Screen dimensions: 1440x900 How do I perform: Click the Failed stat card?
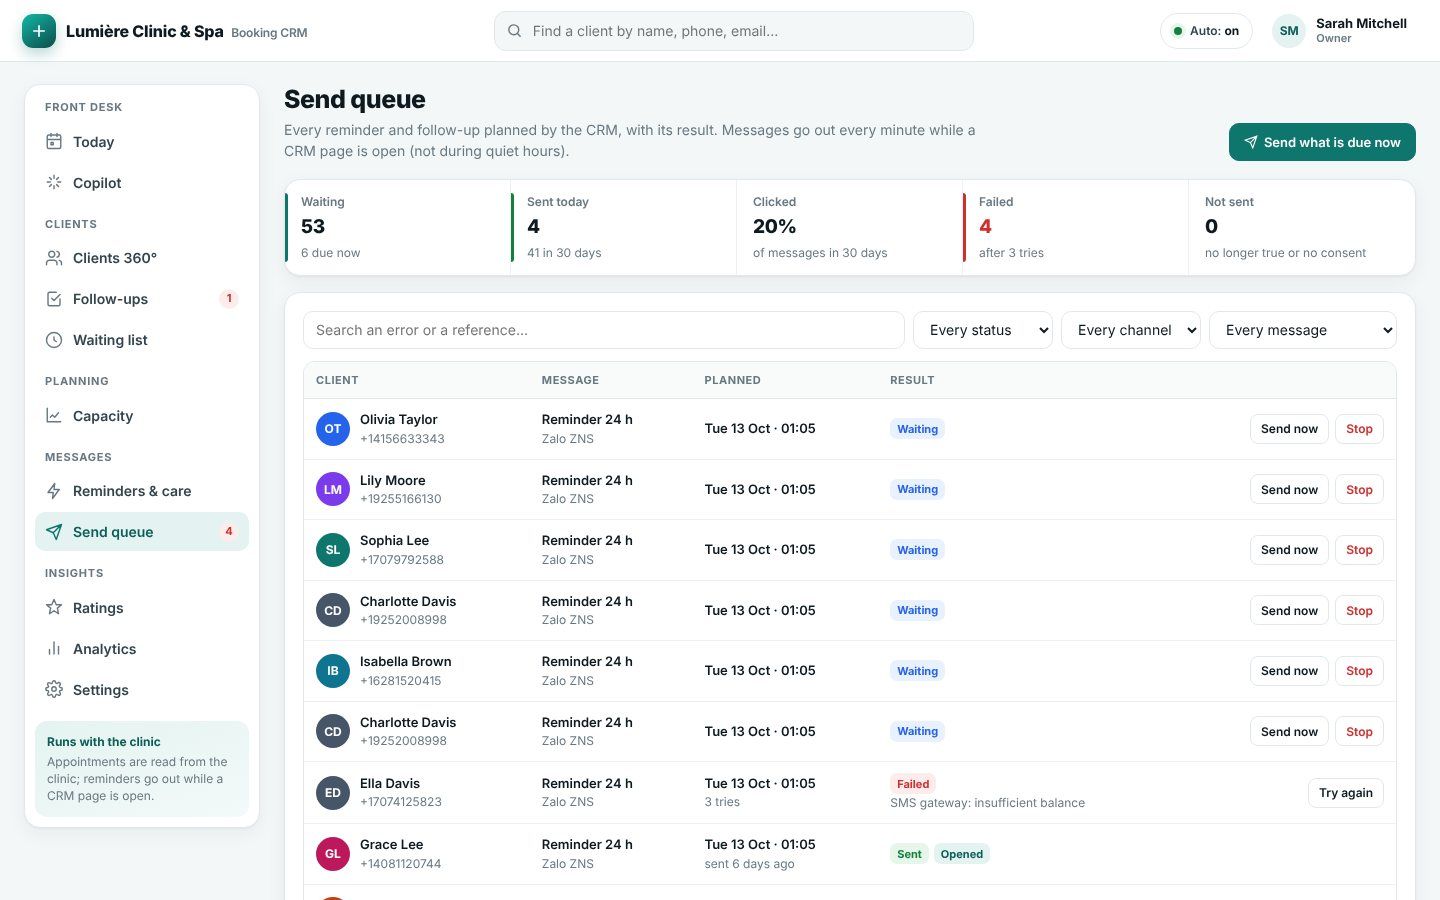1075,227
